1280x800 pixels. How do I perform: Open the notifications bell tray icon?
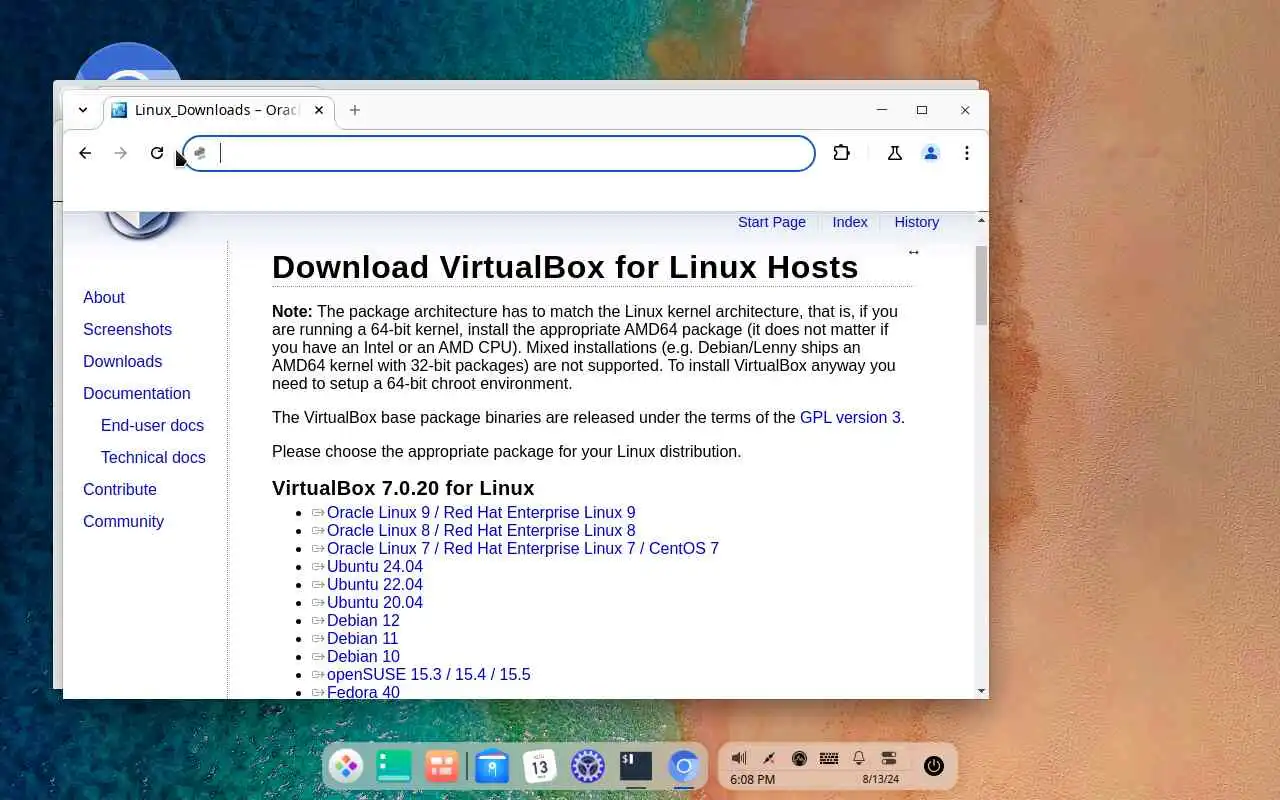(859, 758)
